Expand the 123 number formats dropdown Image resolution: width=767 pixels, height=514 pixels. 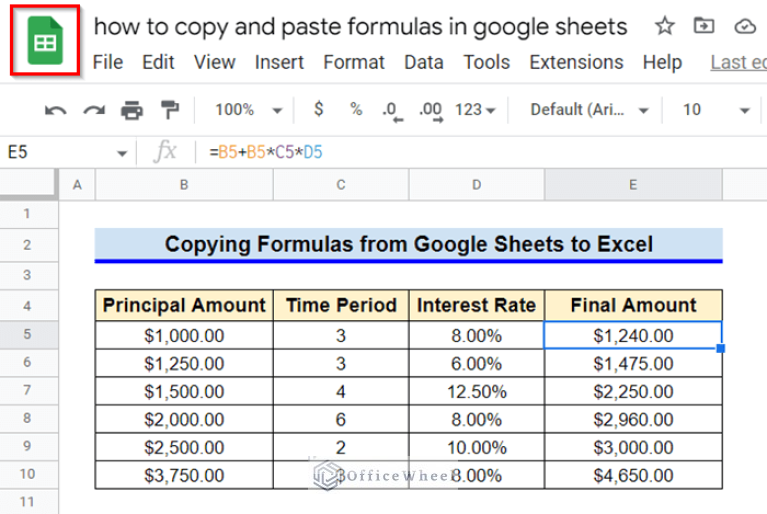pos(475,109)
